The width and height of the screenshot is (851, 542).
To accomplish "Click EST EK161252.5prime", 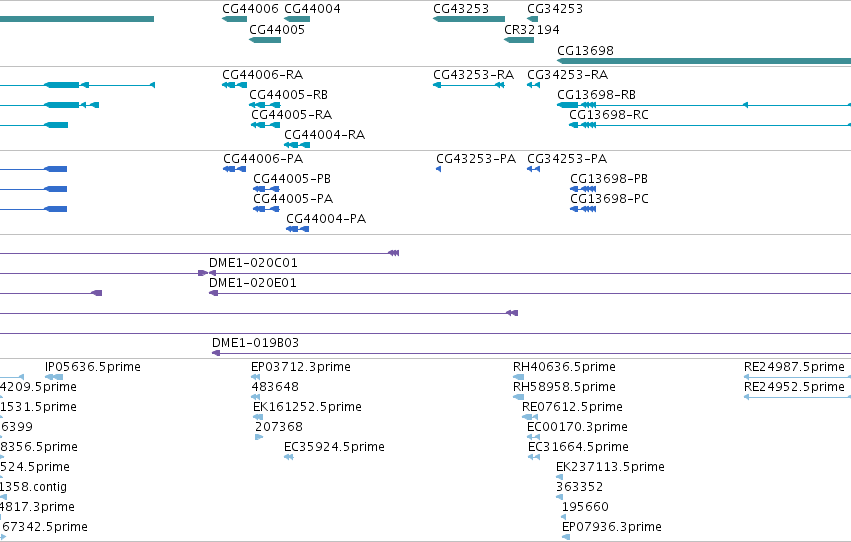I will click(307, 407).
